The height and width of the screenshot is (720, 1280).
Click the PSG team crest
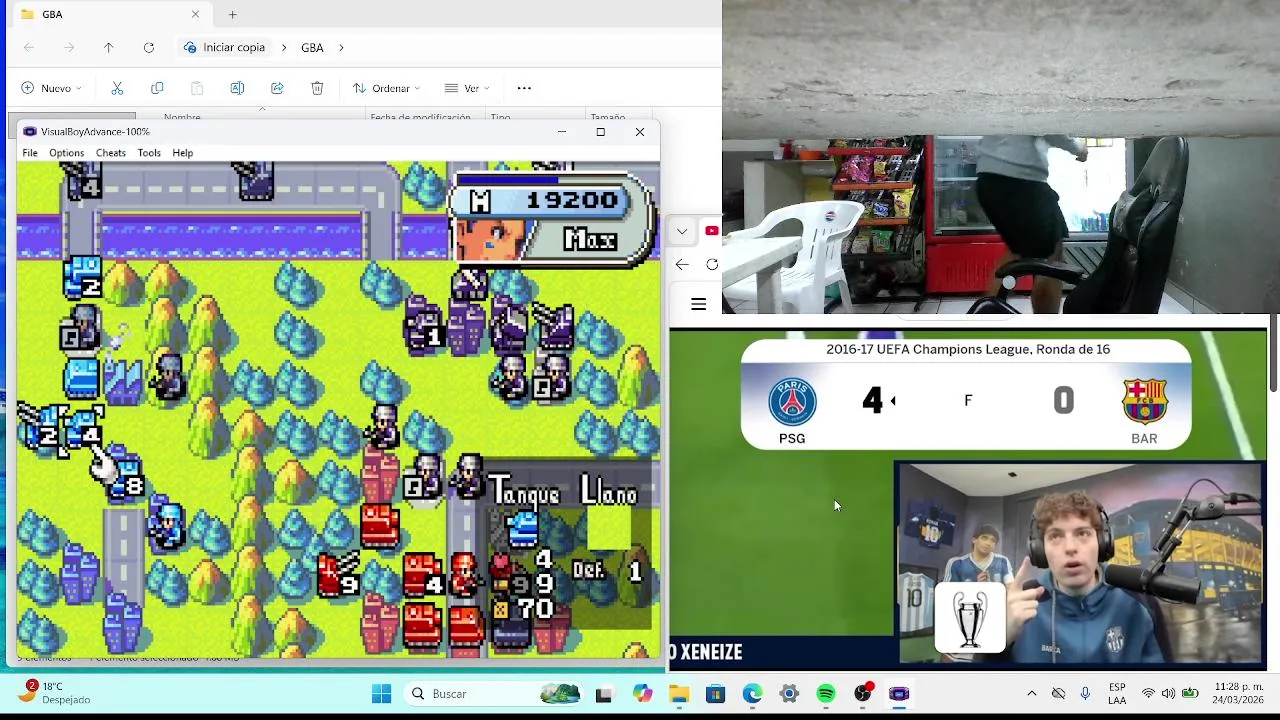click(x=792, y=401)
